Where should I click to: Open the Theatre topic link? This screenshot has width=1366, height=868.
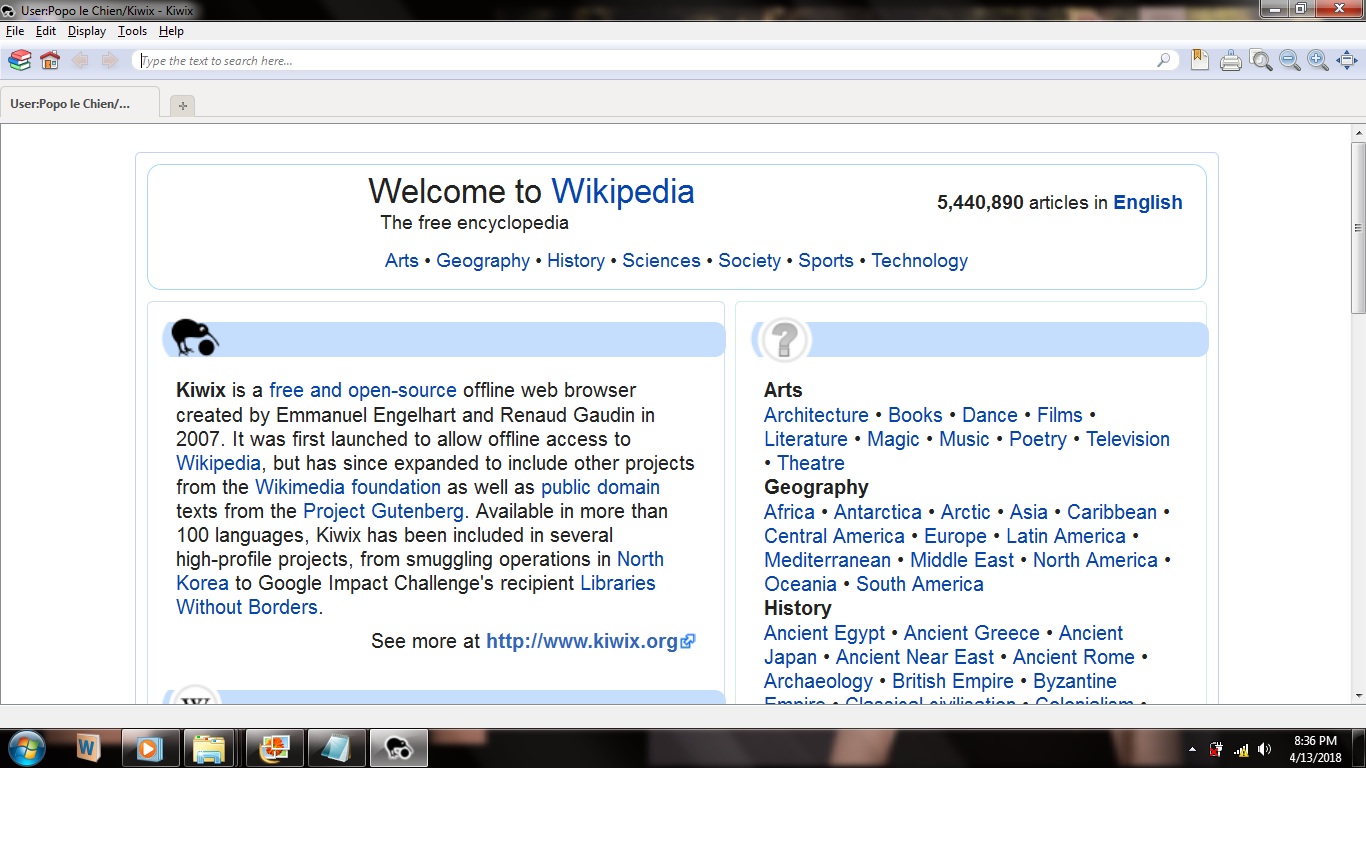tap(811, 463)
